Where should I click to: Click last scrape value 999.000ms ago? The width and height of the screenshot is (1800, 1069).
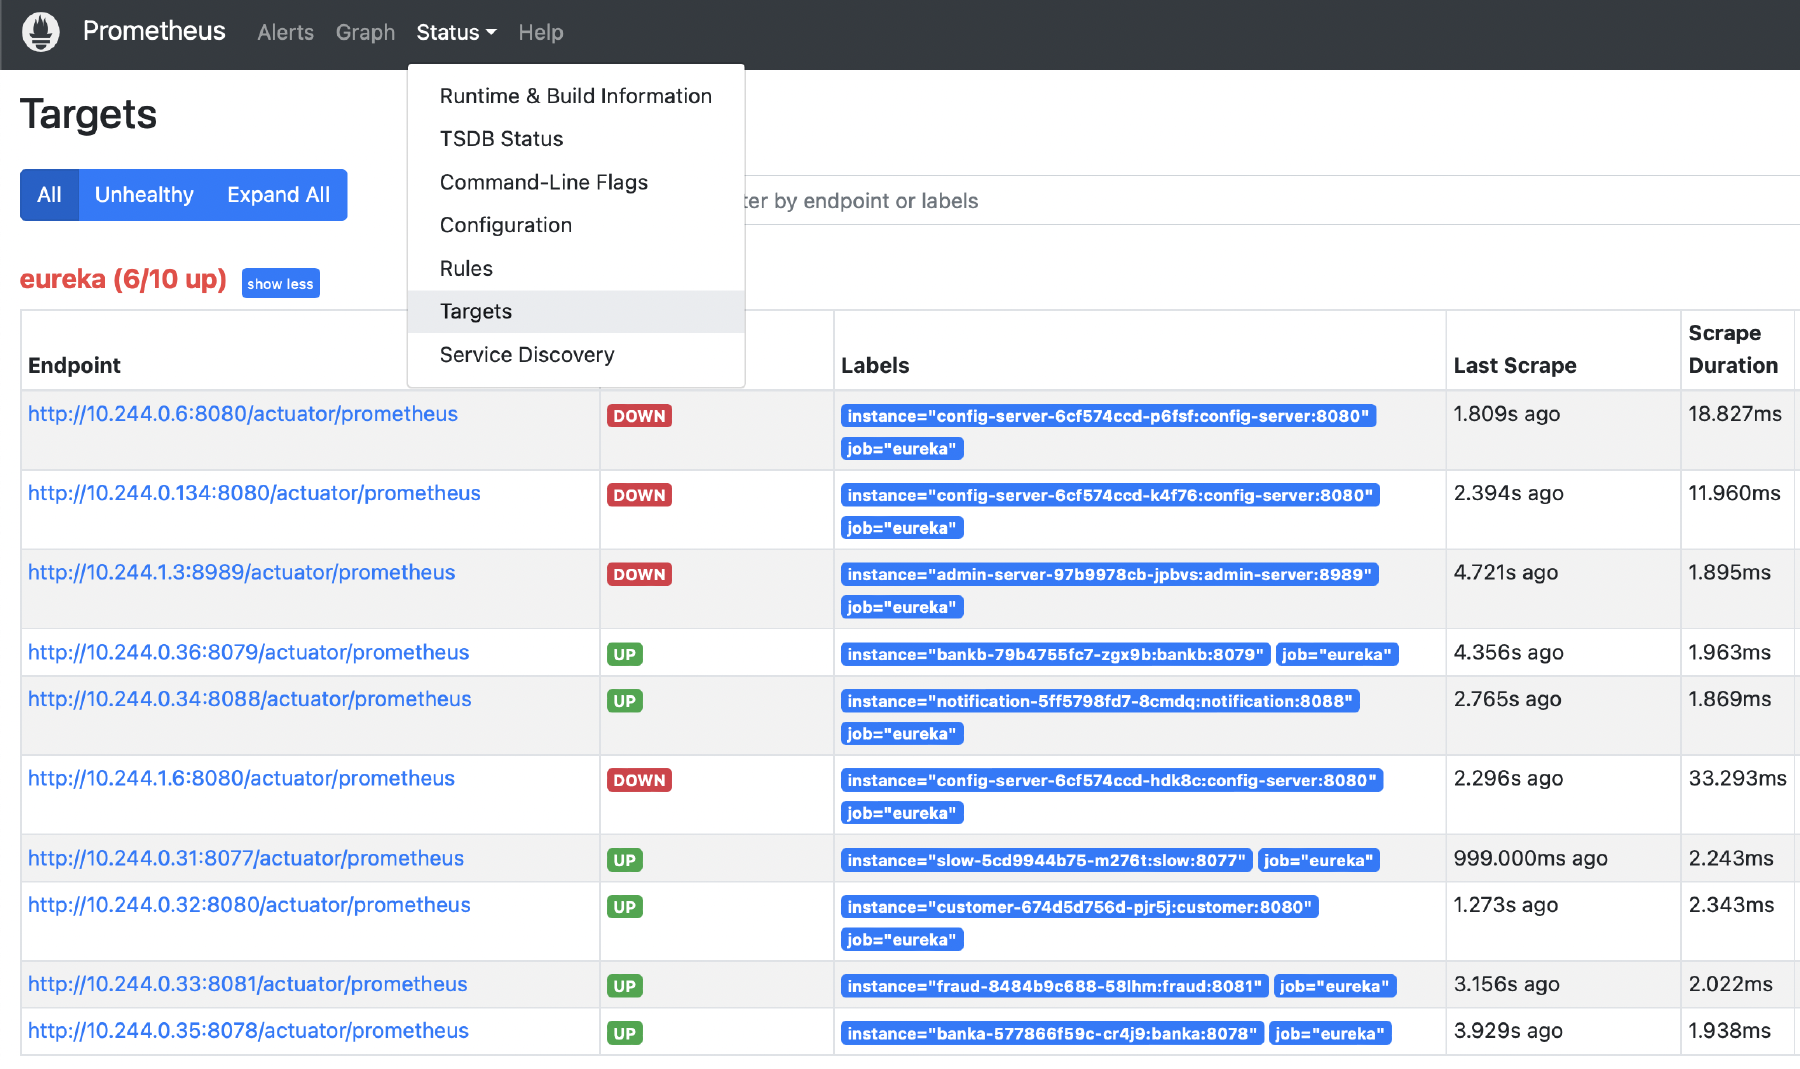1530,858
